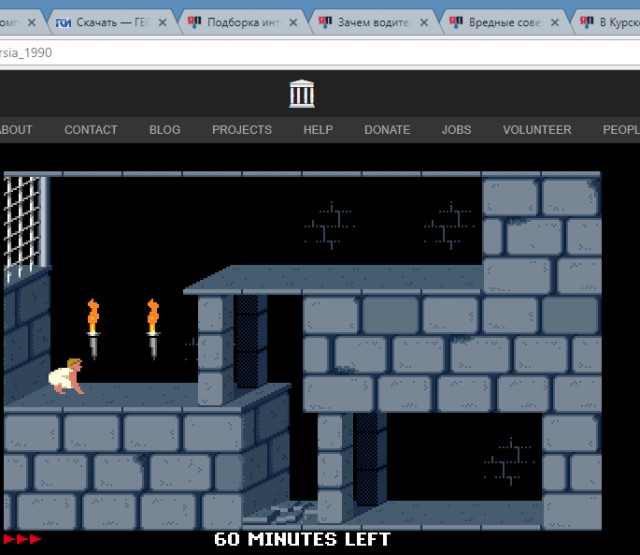Screen dimensions: 640x555
Task: Switch to the 'Зачем водите' tab
Action: tap(375, 22)
